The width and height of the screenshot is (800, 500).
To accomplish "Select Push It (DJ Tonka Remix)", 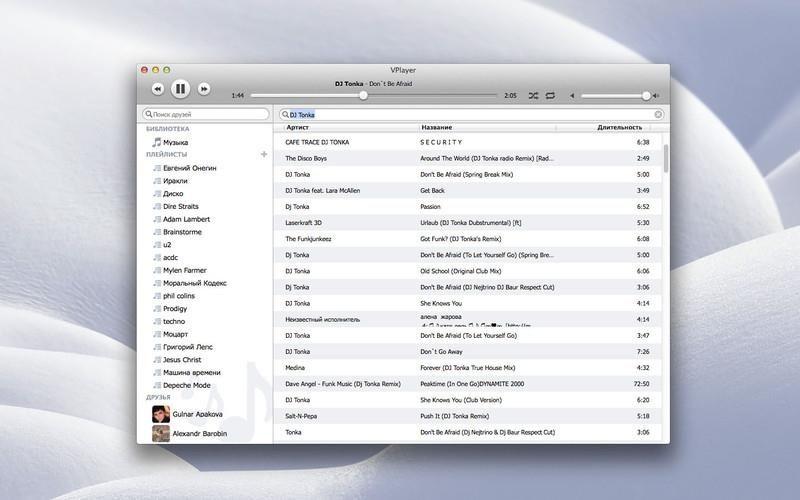I will pyautogui.click(x=467, y=416).
